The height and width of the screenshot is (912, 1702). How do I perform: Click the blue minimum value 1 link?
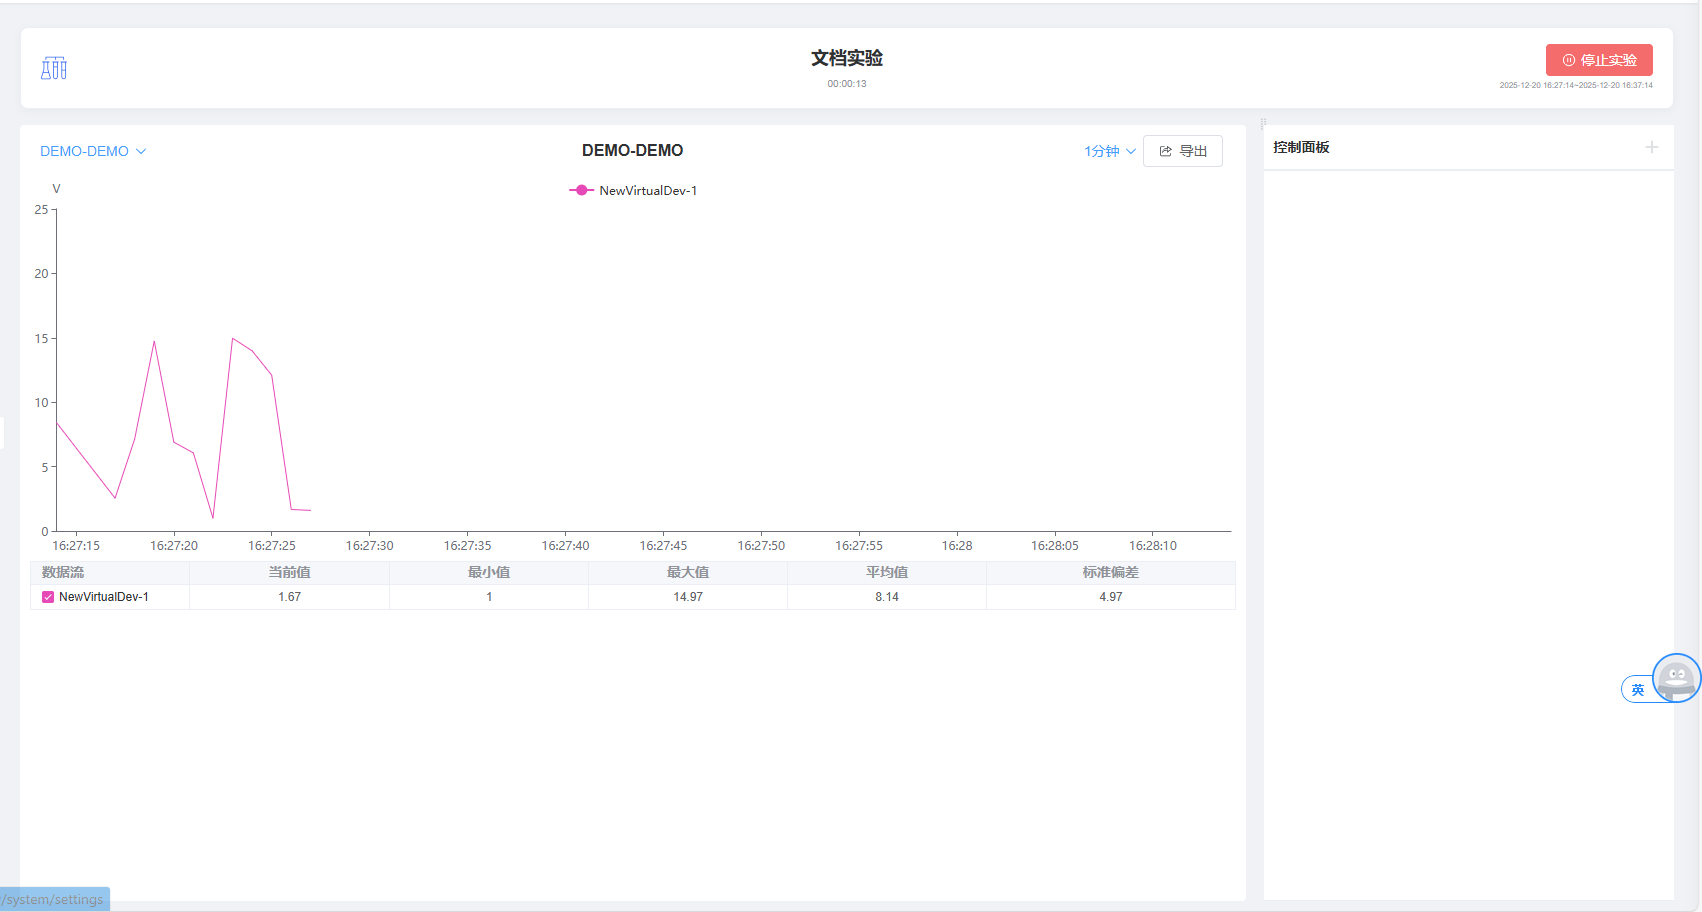pos(489,597)
